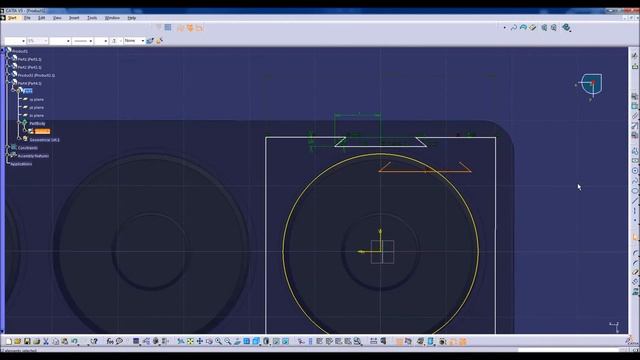The width and height of the screenshot is (640, 360).
Task: Open the Window menu
Action: pos(112,18)
